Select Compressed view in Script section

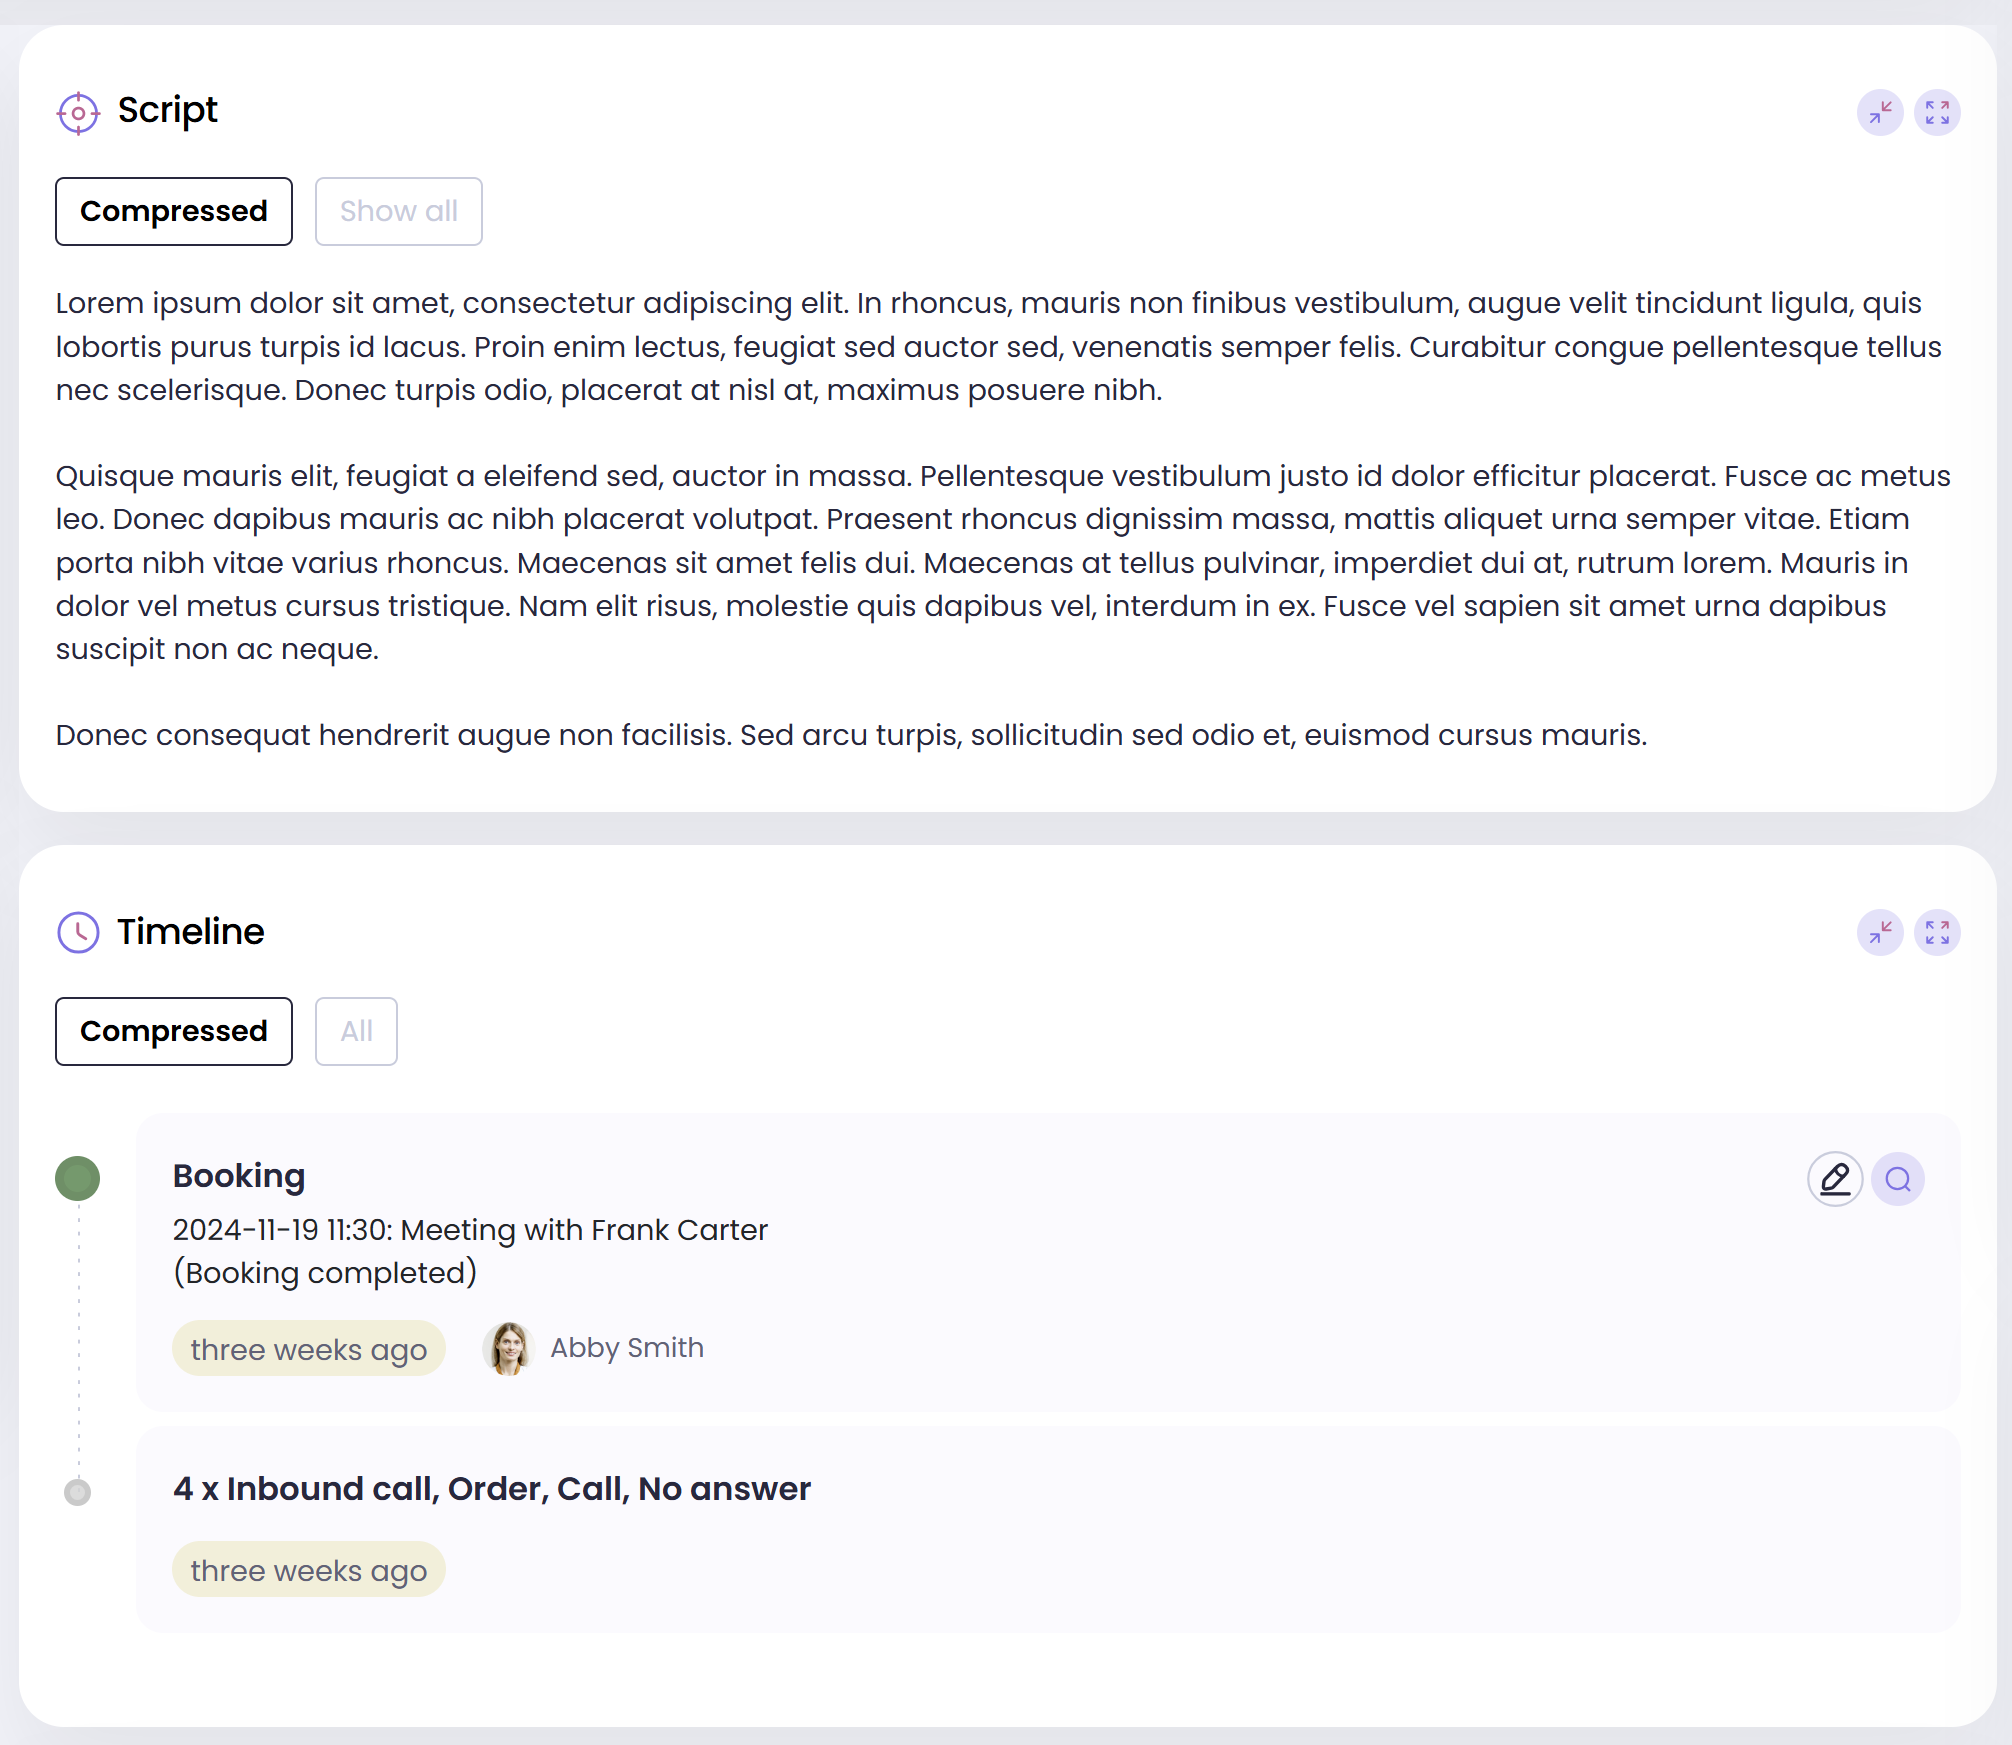click(174, 211)
